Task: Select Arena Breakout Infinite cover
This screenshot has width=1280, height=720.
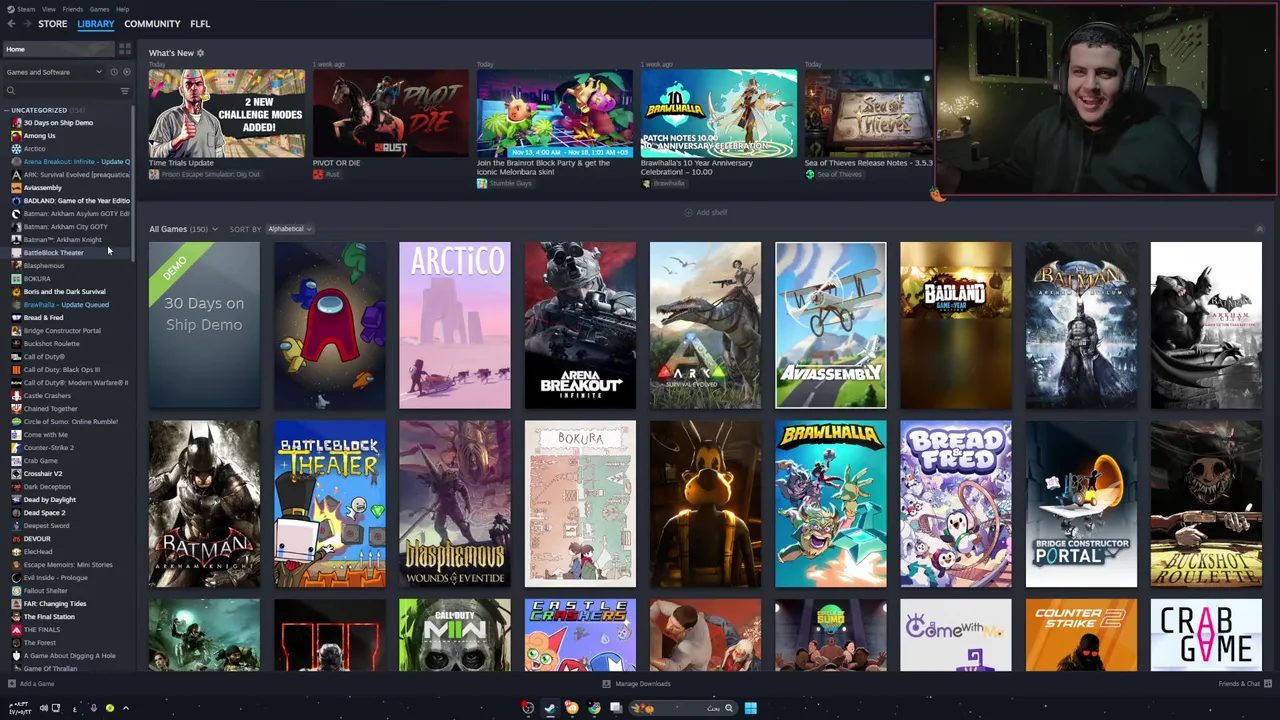Action: [x=580, y=325]
